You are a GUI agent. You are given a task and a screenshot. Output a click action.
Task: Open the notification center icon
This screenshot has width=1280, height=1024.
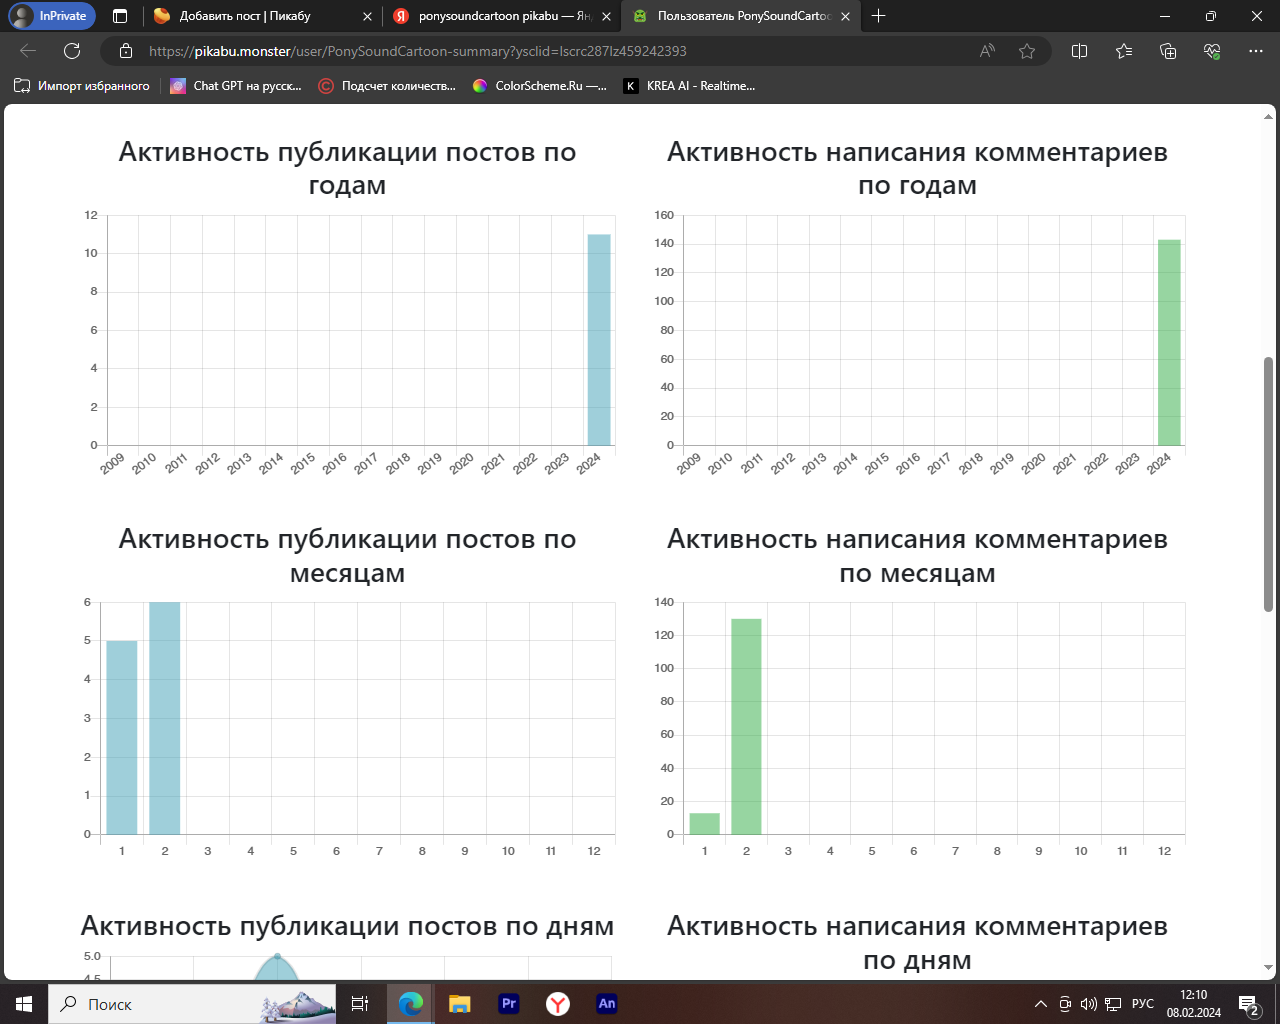click(x=1249, y=1004)
